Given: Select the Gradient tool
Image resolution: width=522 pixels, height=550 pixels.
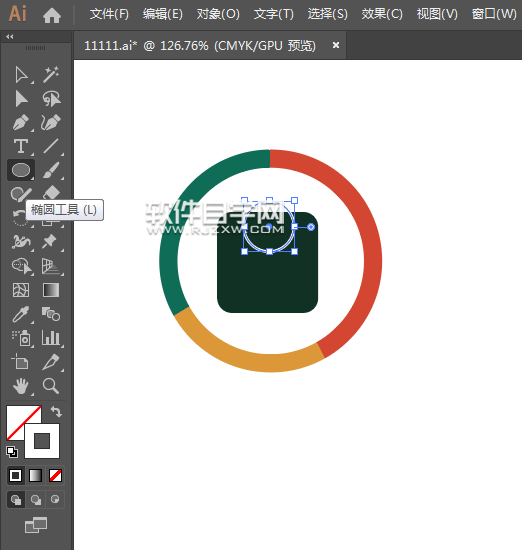Looking at the screenshot, I should [x=51, y=290].
